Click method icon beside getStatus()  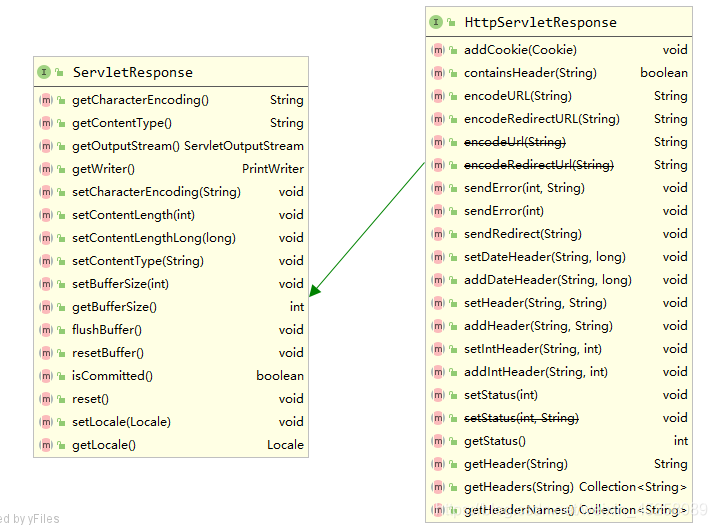[x=438, y=441]
